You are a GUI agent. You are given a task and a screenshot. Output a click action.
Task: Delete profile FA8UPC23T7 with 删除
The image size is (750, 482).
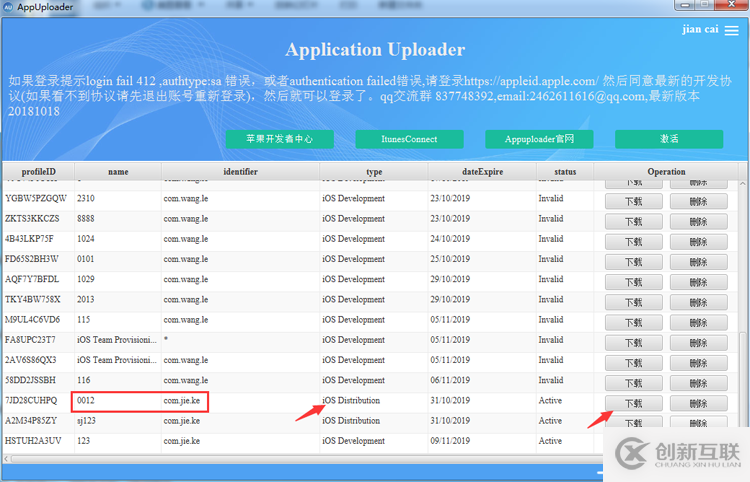click(698, 343)
